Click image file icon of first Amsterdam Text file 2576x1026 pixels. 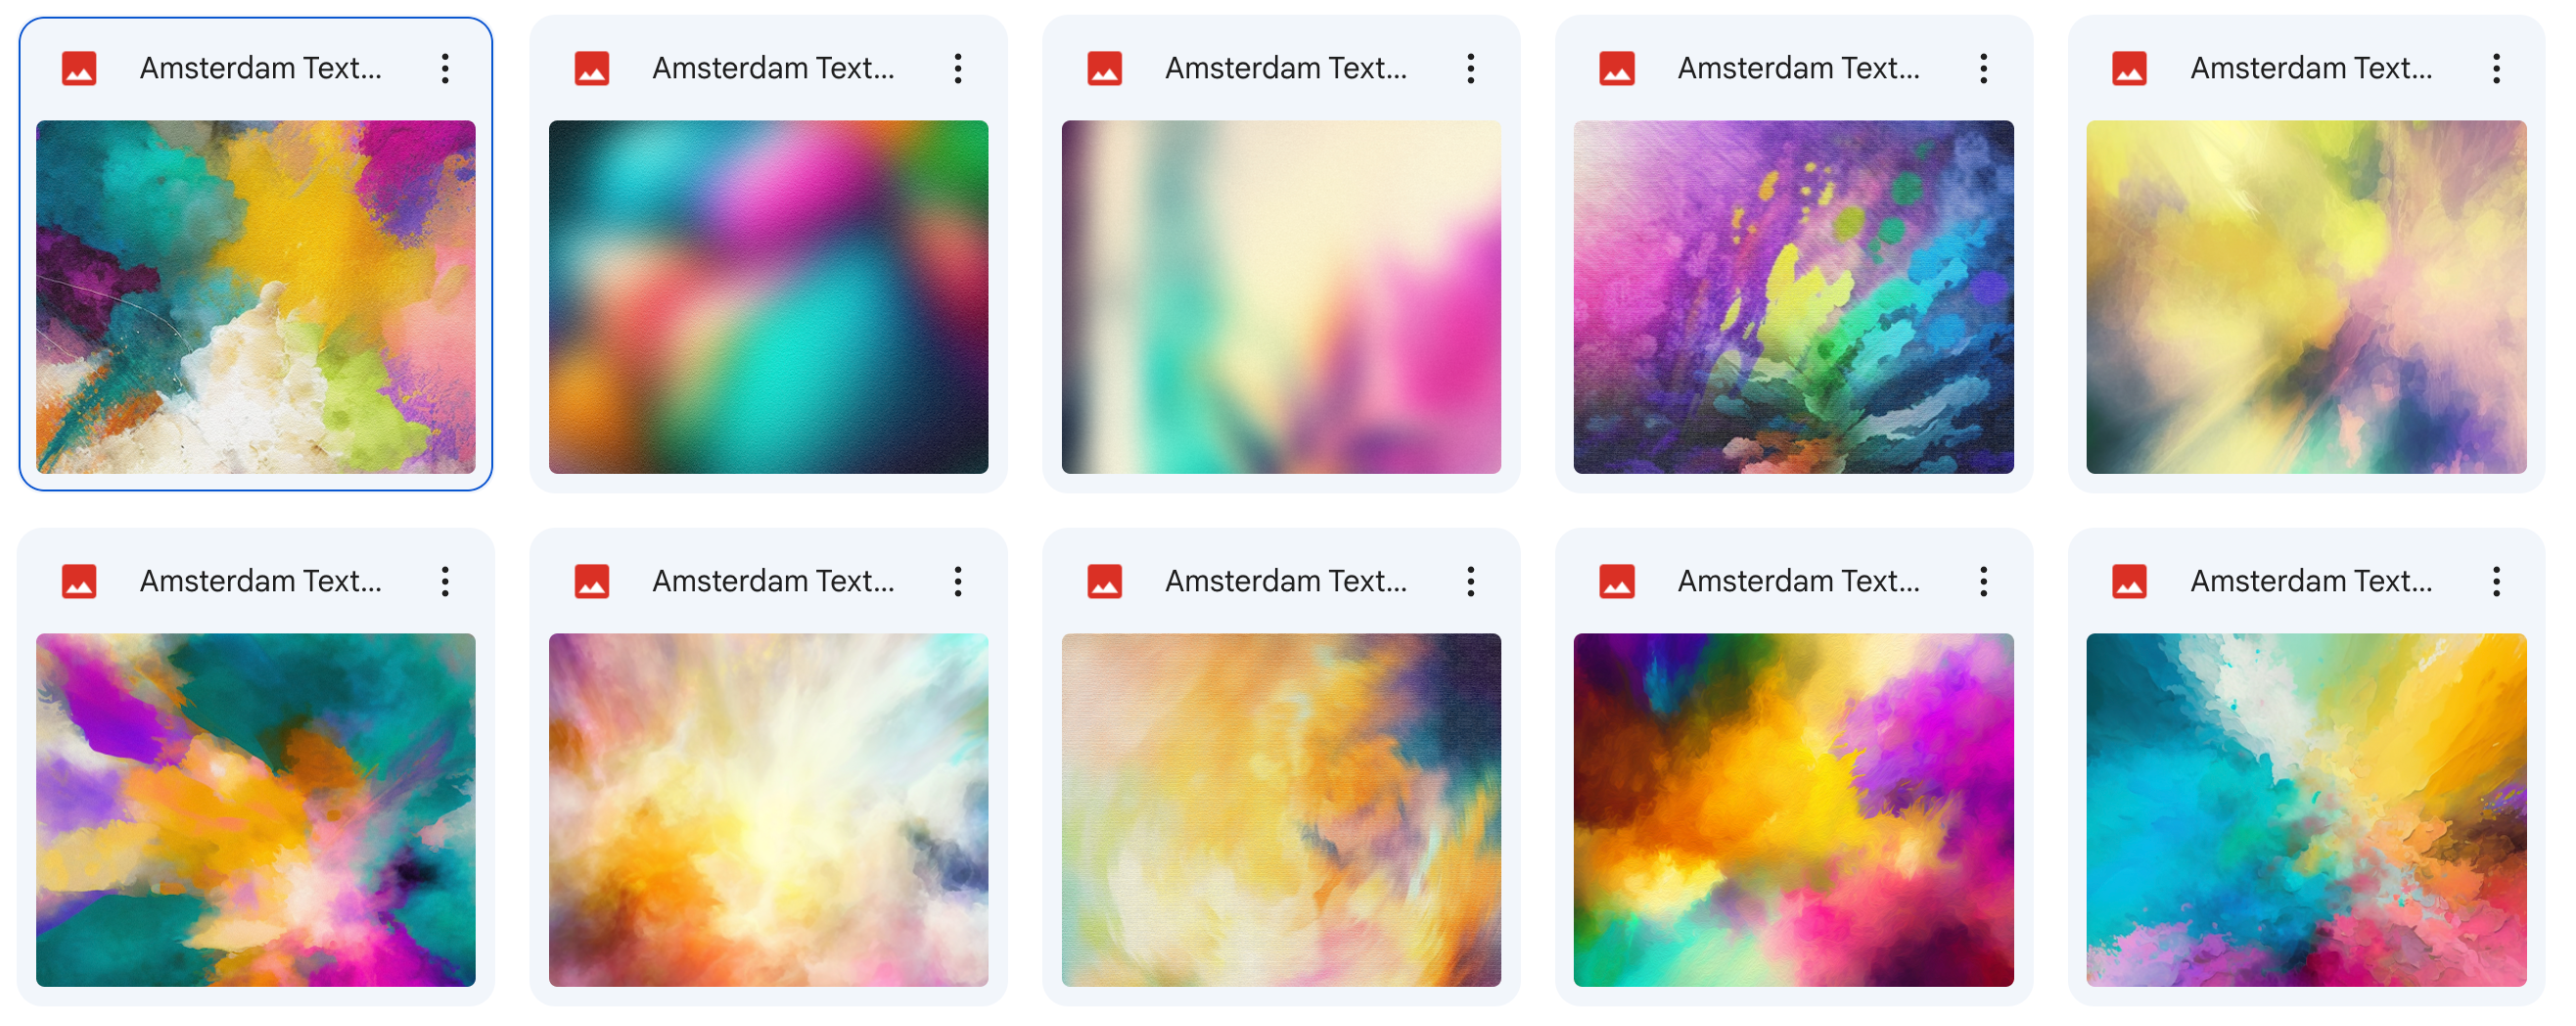coord(79,68)
